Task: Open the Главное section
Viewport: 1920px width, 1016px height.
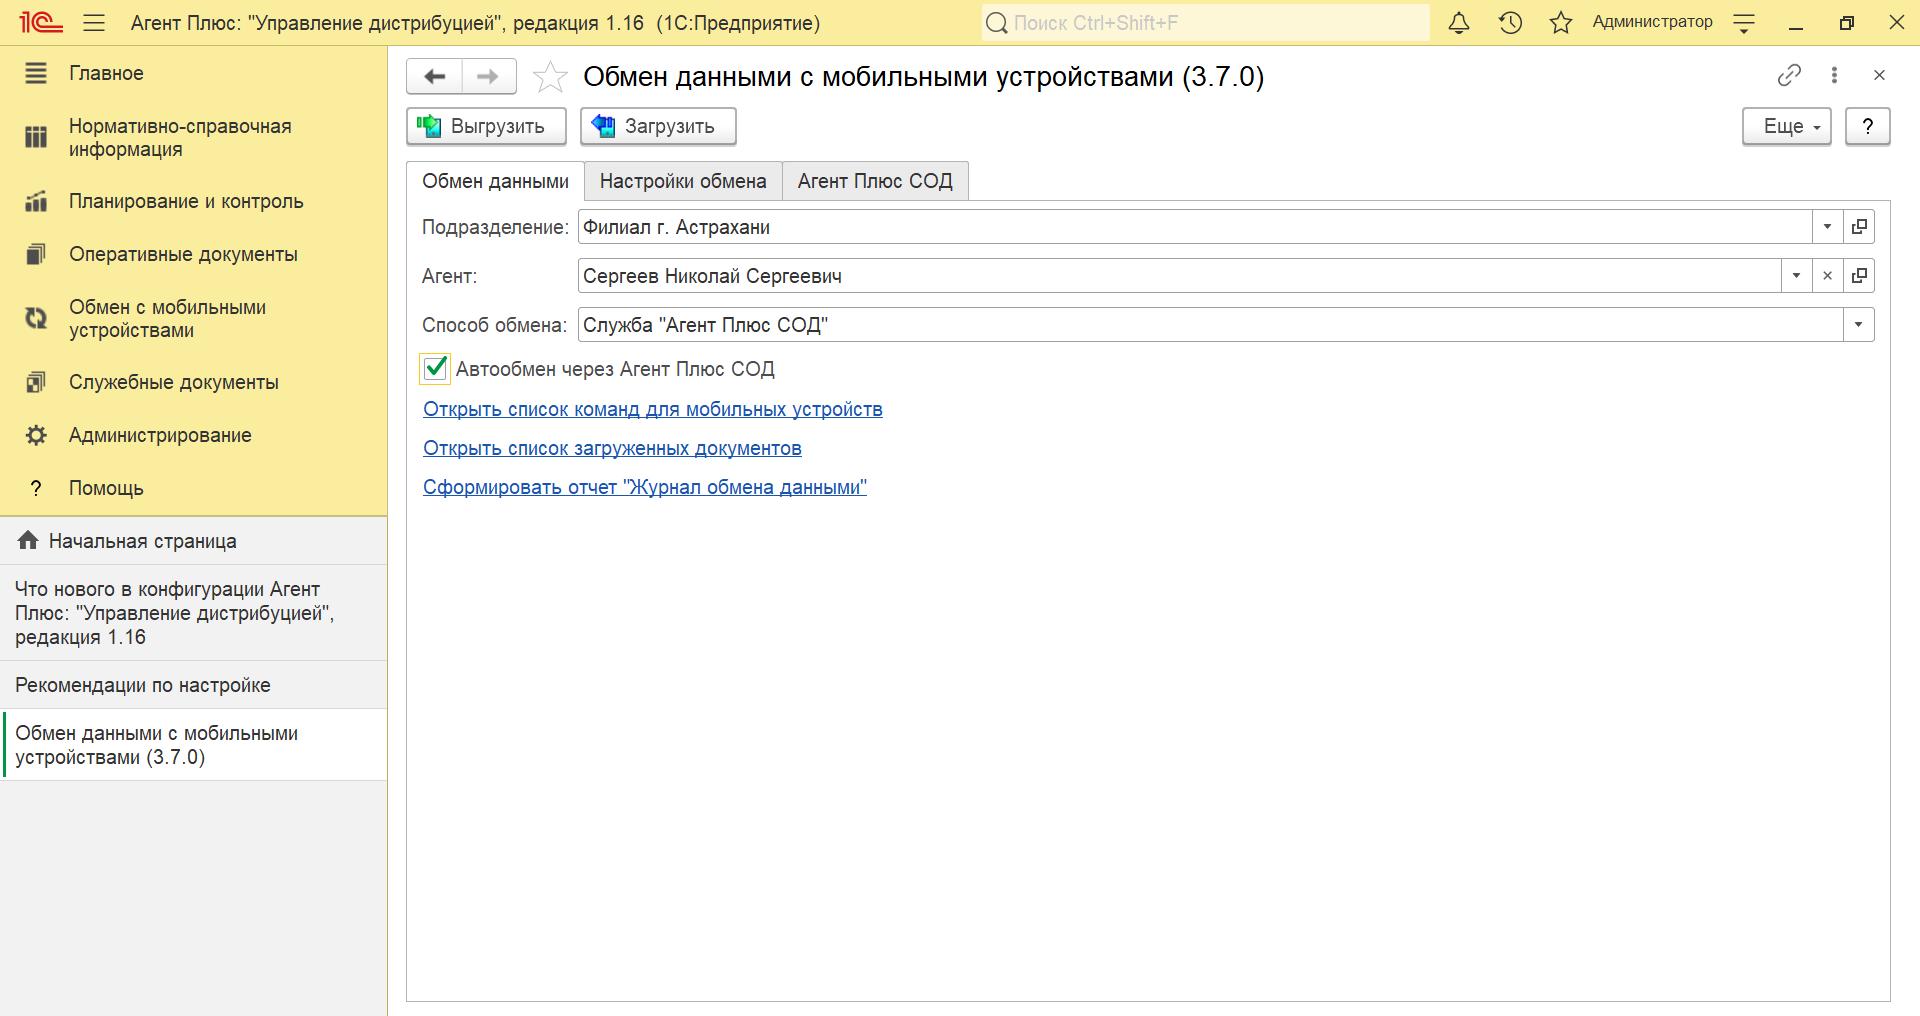Action: click(194, 73)
